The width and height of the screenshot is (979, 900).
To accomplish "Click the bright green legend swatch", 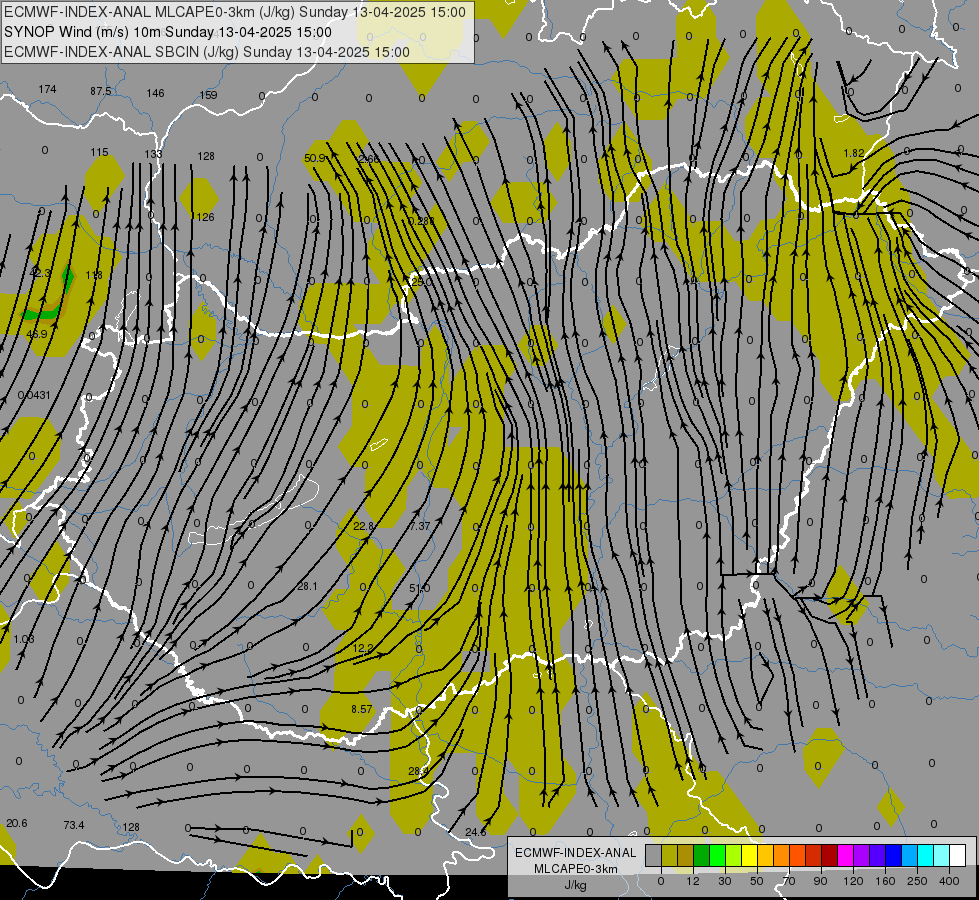I will 717,855.
